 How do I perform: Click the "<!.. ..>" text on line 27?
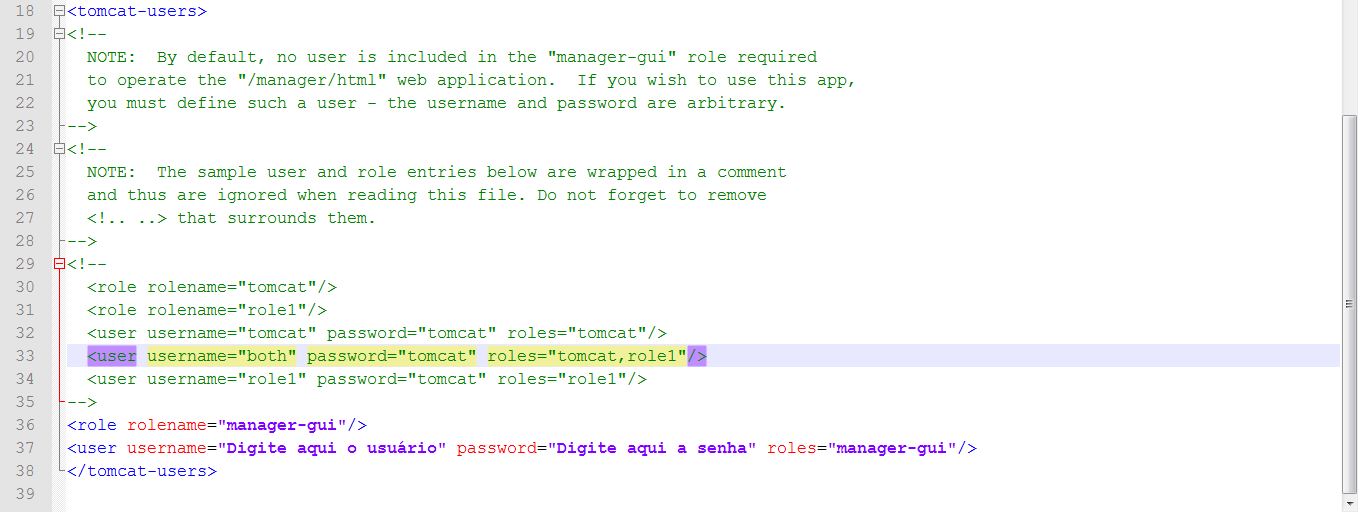tap(127, 218)
